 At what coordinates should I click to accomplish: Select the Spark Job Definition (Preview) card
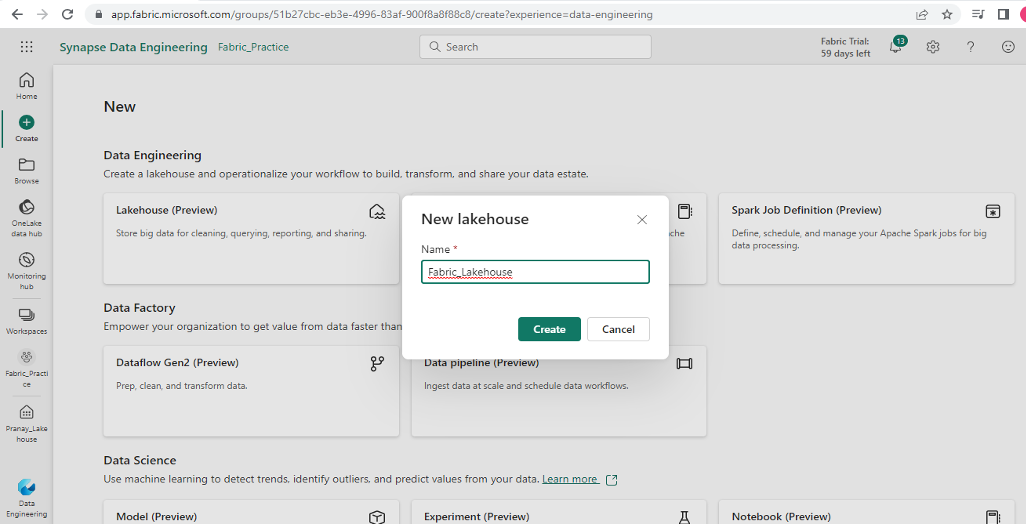pos(866,238)
